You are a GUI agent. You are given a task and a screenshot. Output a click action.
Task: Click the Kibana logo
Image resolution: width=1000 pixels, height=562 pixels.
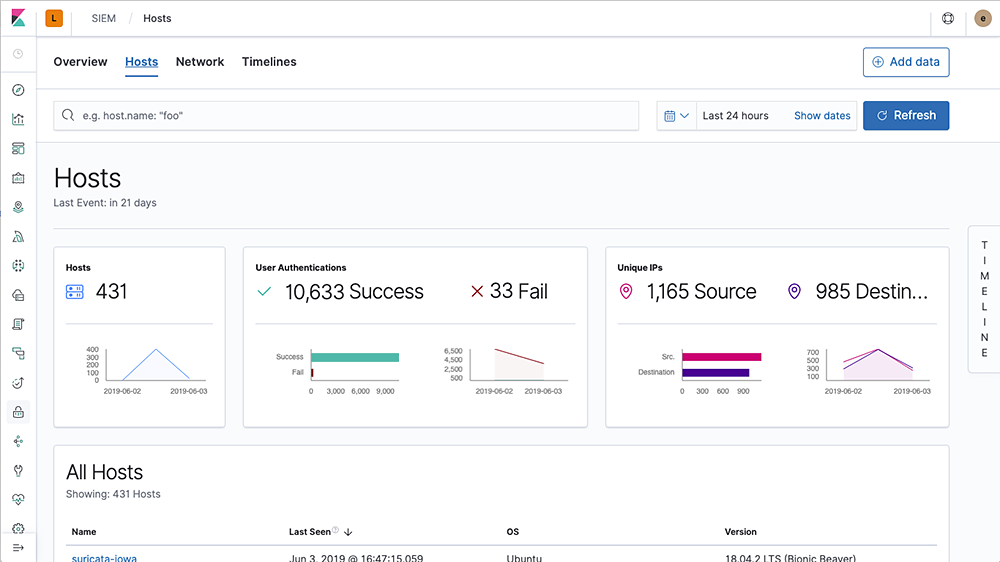click(18, 18)
